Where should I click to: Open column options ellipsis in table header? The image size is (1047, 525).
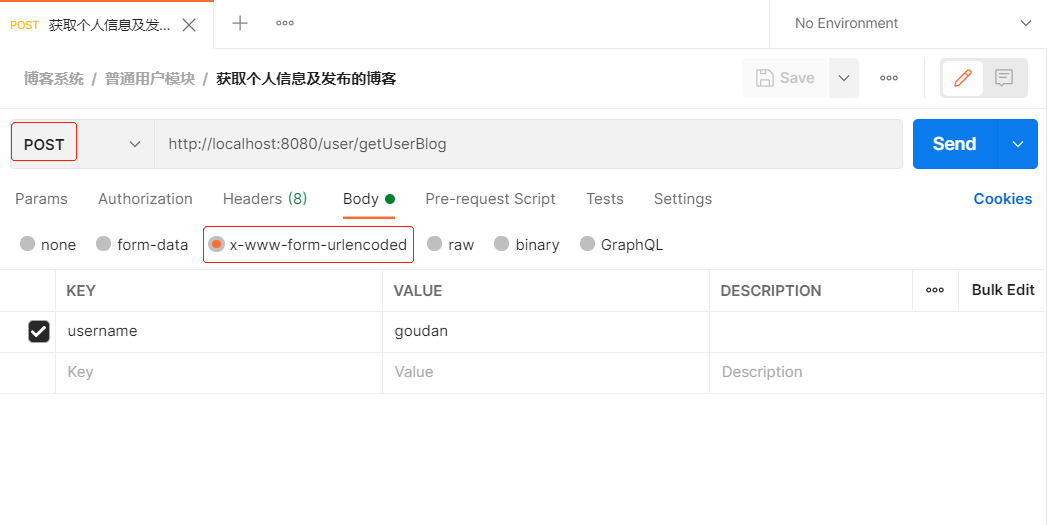coord(935,290)
